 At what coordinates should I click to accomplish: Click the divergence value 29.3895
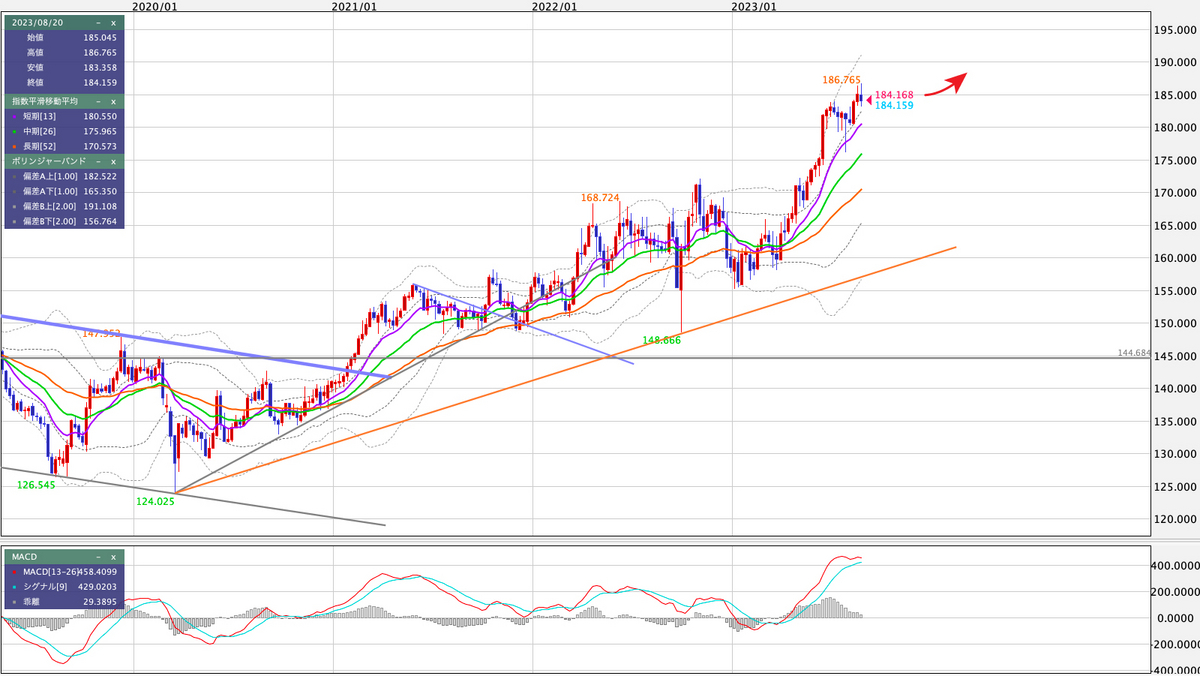coord(101,601)
